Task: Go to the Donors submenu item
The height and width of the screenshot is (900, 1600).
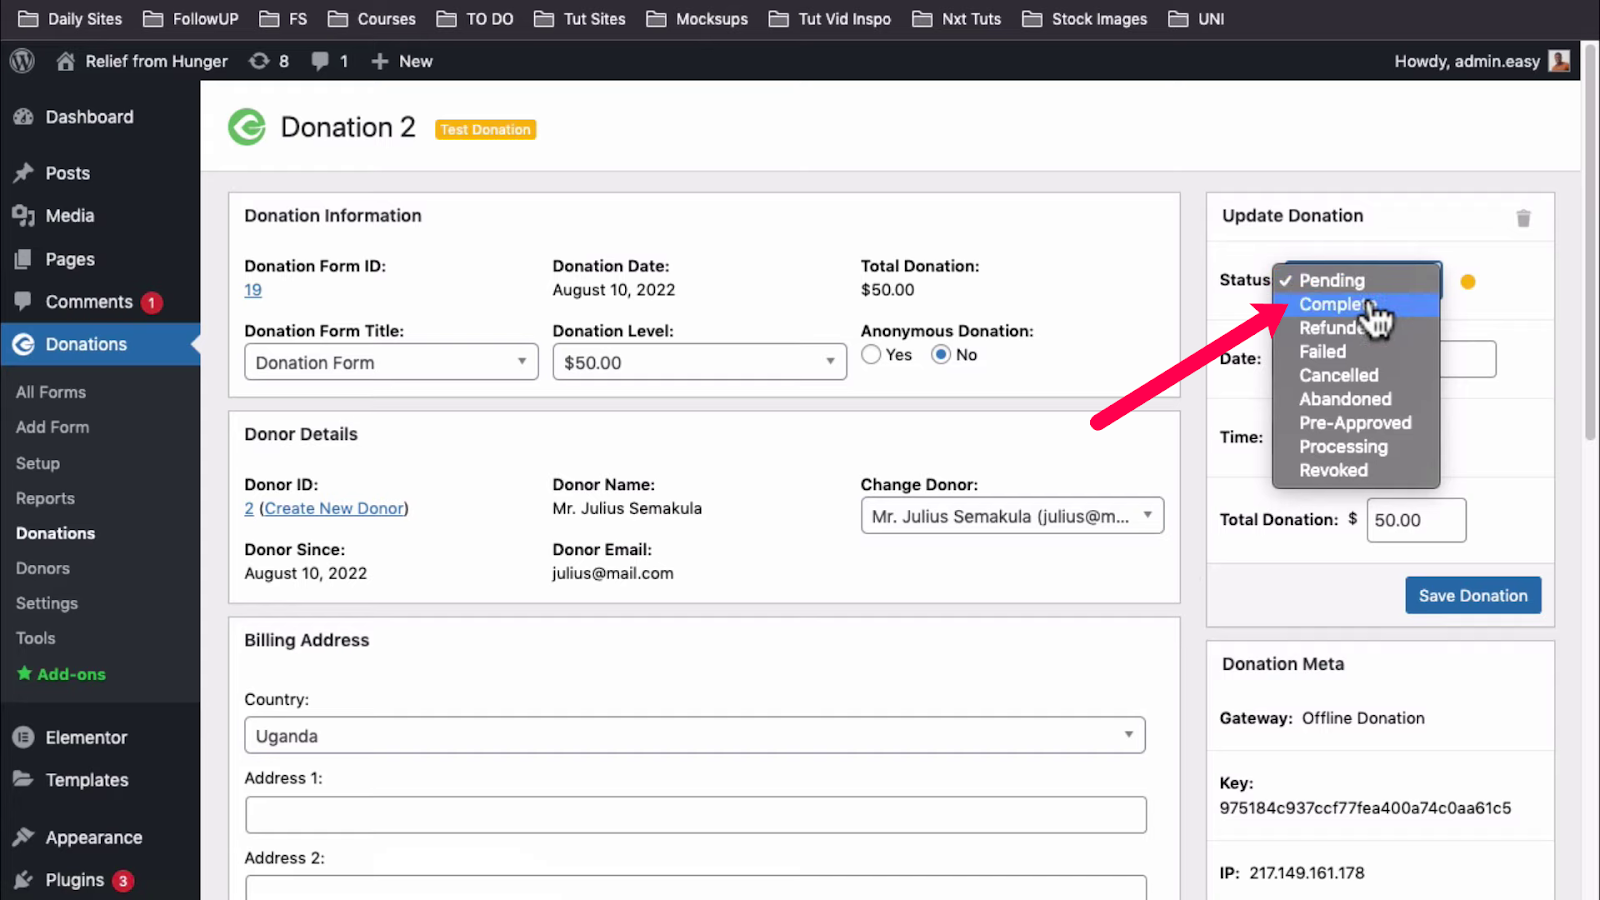Action: coord(43,568)
